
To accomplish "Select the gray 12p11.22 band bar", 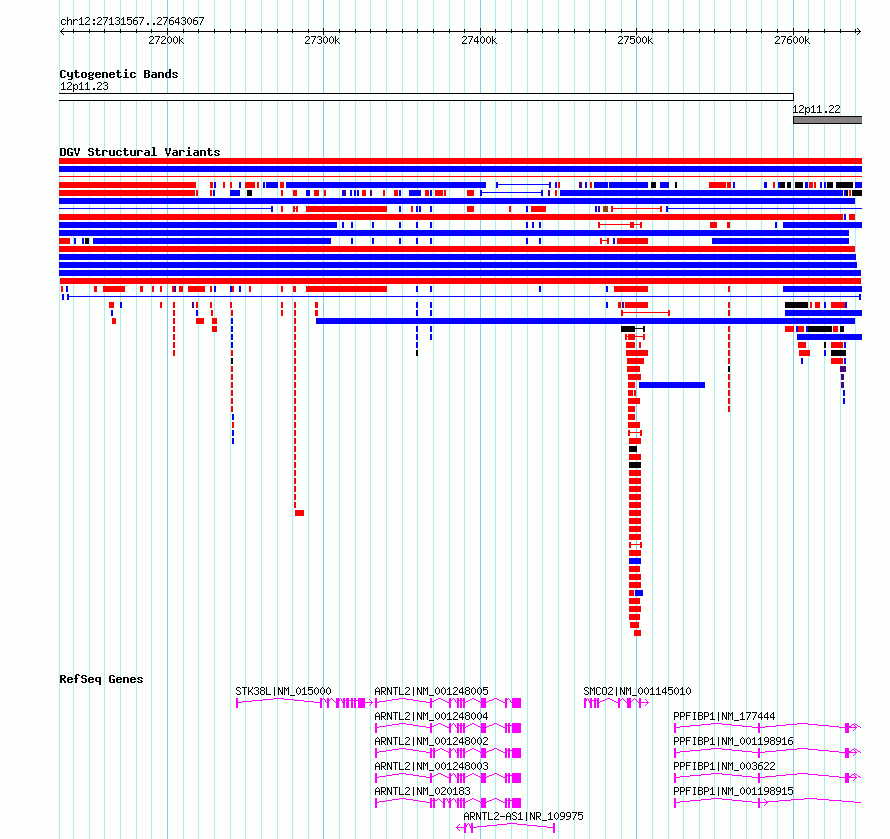I will coord(828,120).
